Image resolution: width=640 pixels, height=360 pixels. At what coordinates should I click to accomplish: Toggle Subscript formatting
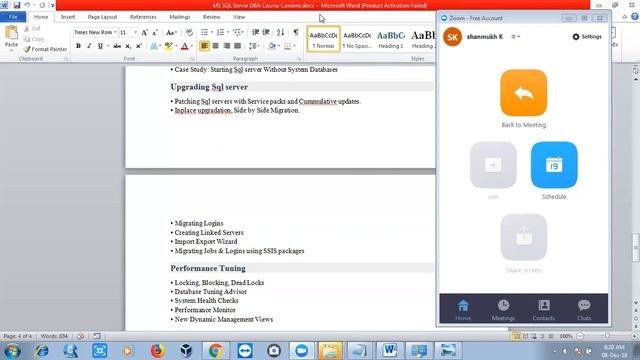click(x=128, y=46)
